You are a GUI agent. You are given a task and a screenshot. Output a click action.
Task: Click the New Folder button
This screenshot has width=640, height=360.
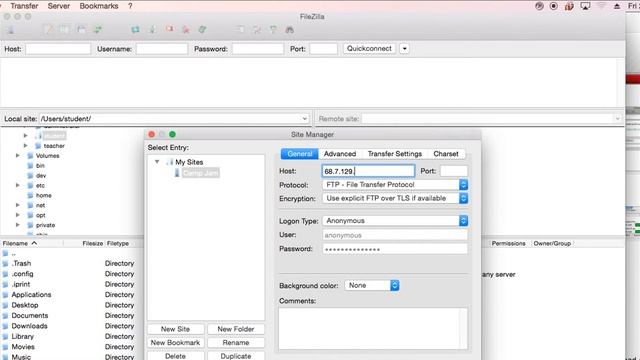(x=236, y=329)
